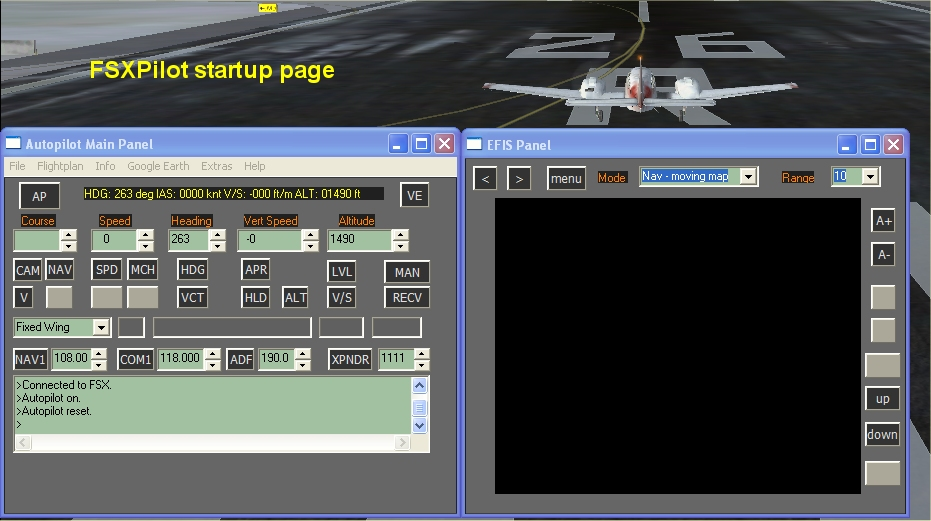The height and width of the screenshot is (521, 931).
Task: Open the File menu
Action: tap(17, 166)
